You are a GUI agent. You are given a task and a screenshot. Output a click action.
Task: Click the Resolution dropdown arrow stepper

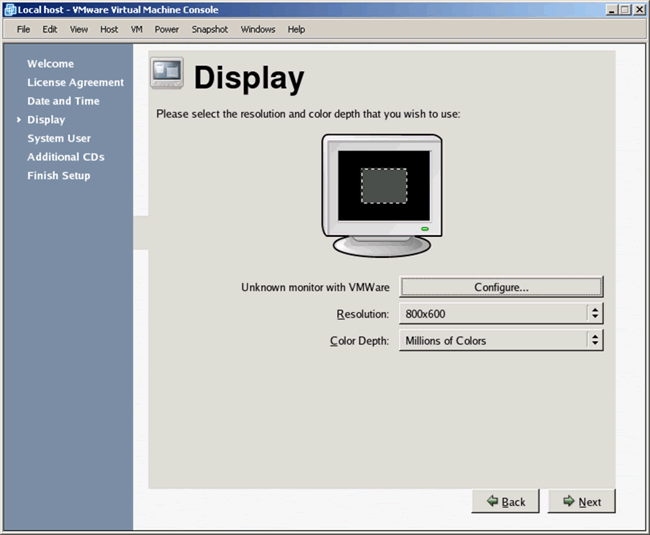[x=595, y=313]
